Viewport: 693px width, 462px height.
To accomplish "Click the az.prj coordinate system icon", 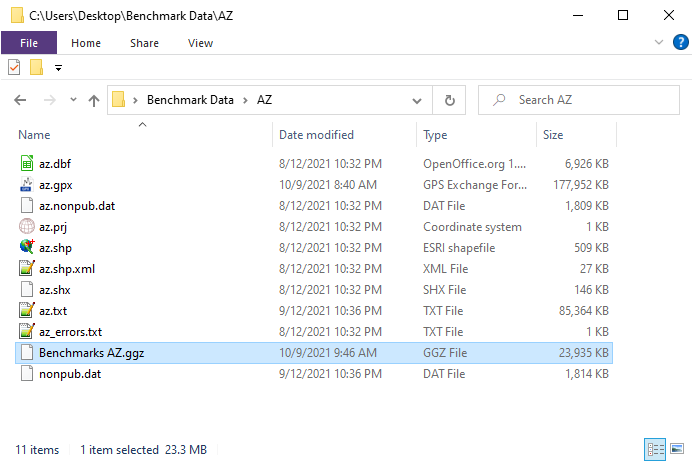I will [x=27, y=226].
